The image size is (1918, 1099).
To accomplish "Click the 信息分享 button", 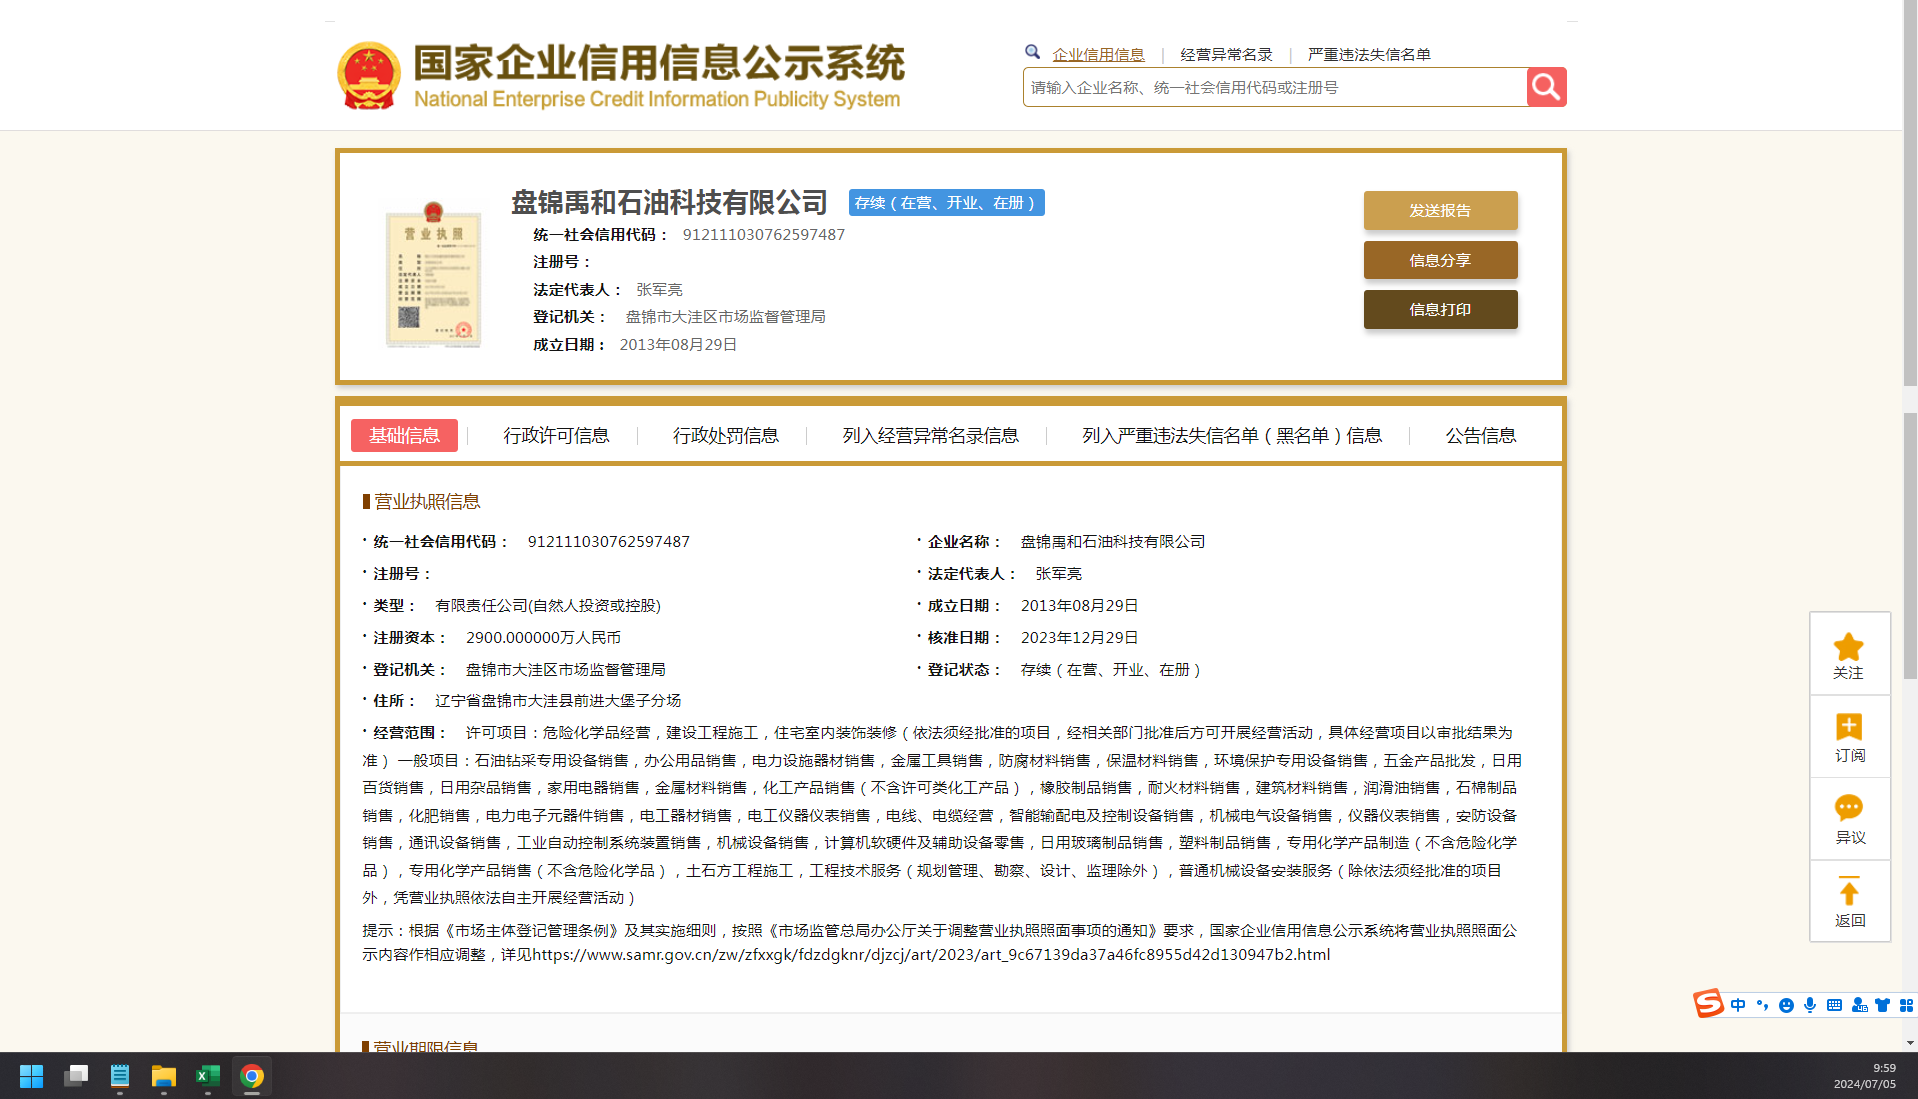I will pyautogui.click(x=1440, y=260).
